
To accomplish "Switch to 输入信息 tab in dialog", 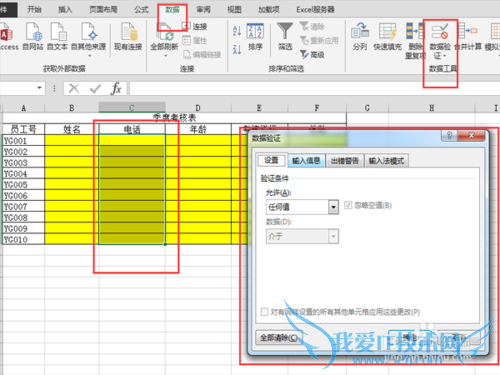I will tap(306, 161).
